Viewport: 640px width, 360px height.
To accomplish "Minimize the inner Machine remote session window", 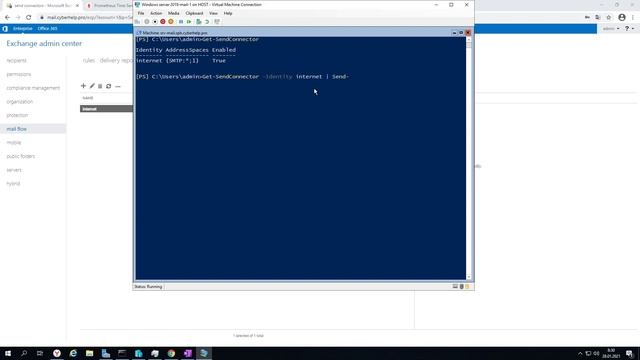I will point(454,33).
